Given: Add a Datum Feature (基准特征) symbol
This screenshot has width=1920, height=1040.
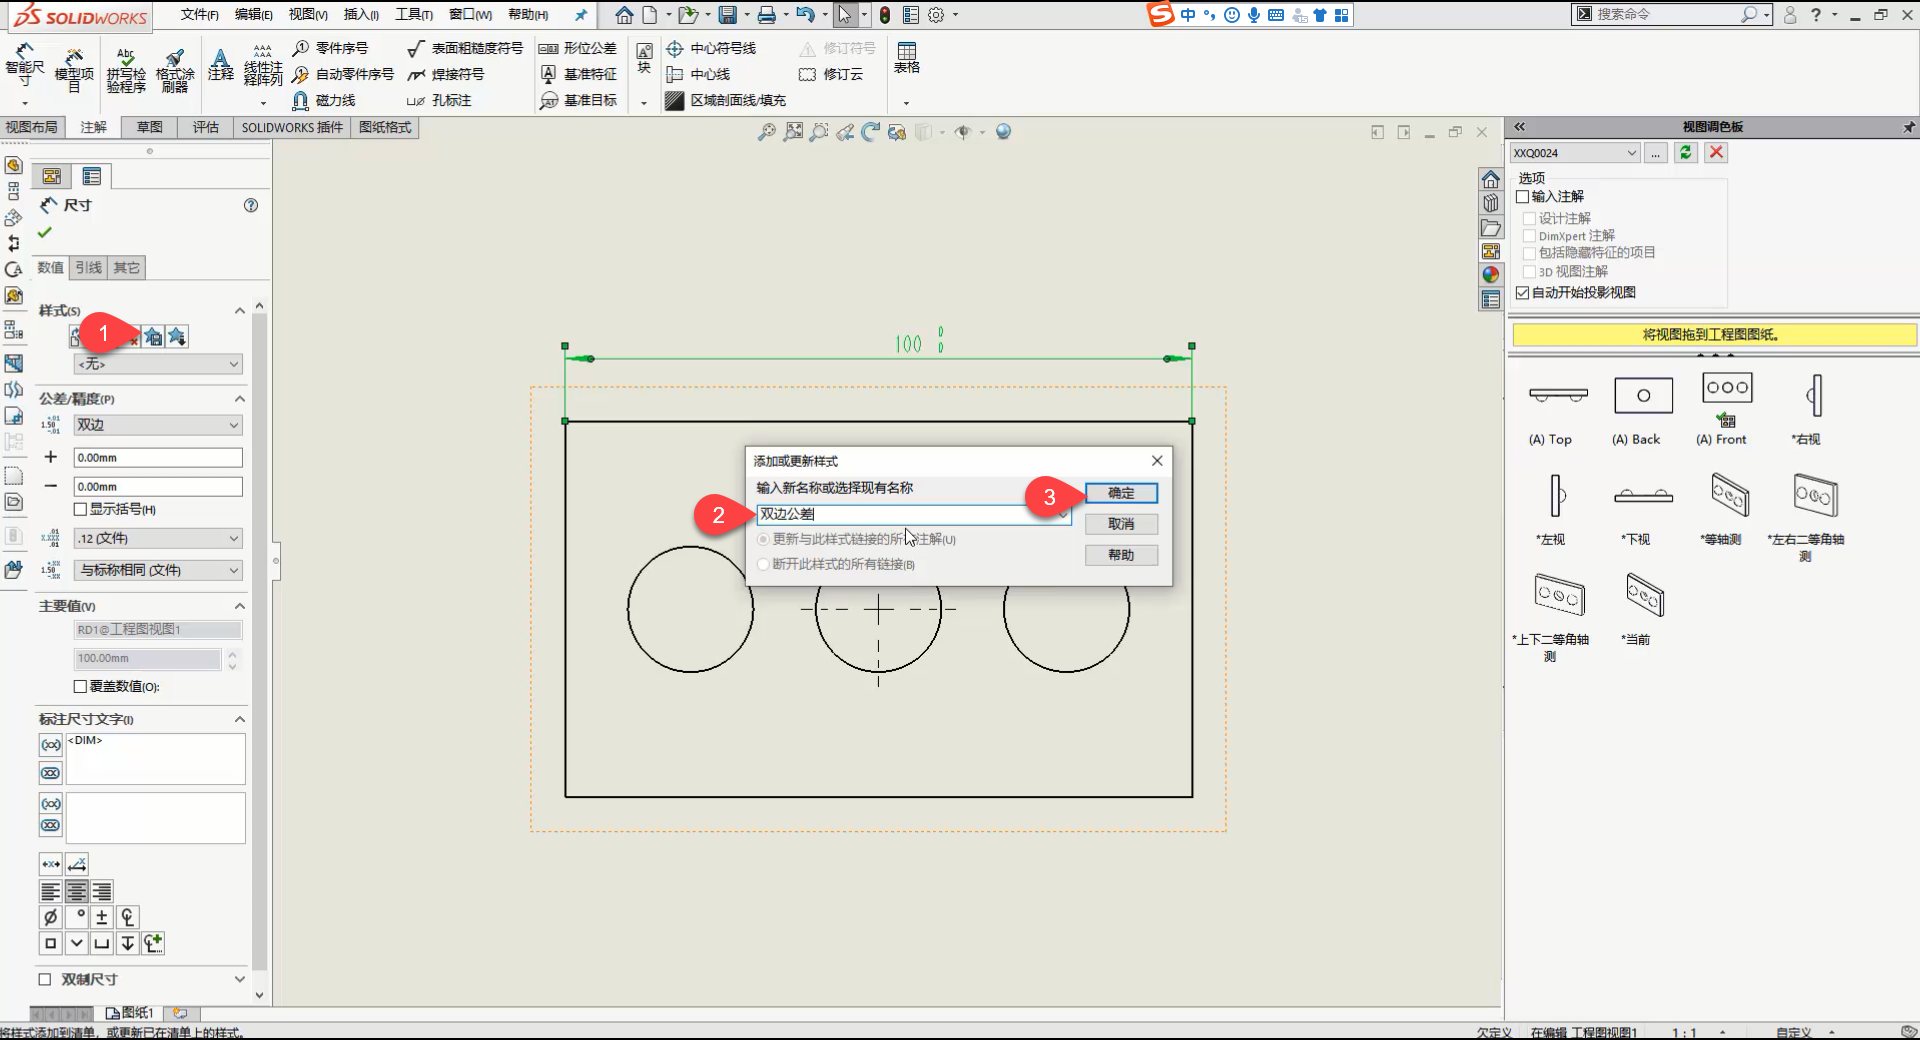Looking at the screenshot, I should pos(578,74).
